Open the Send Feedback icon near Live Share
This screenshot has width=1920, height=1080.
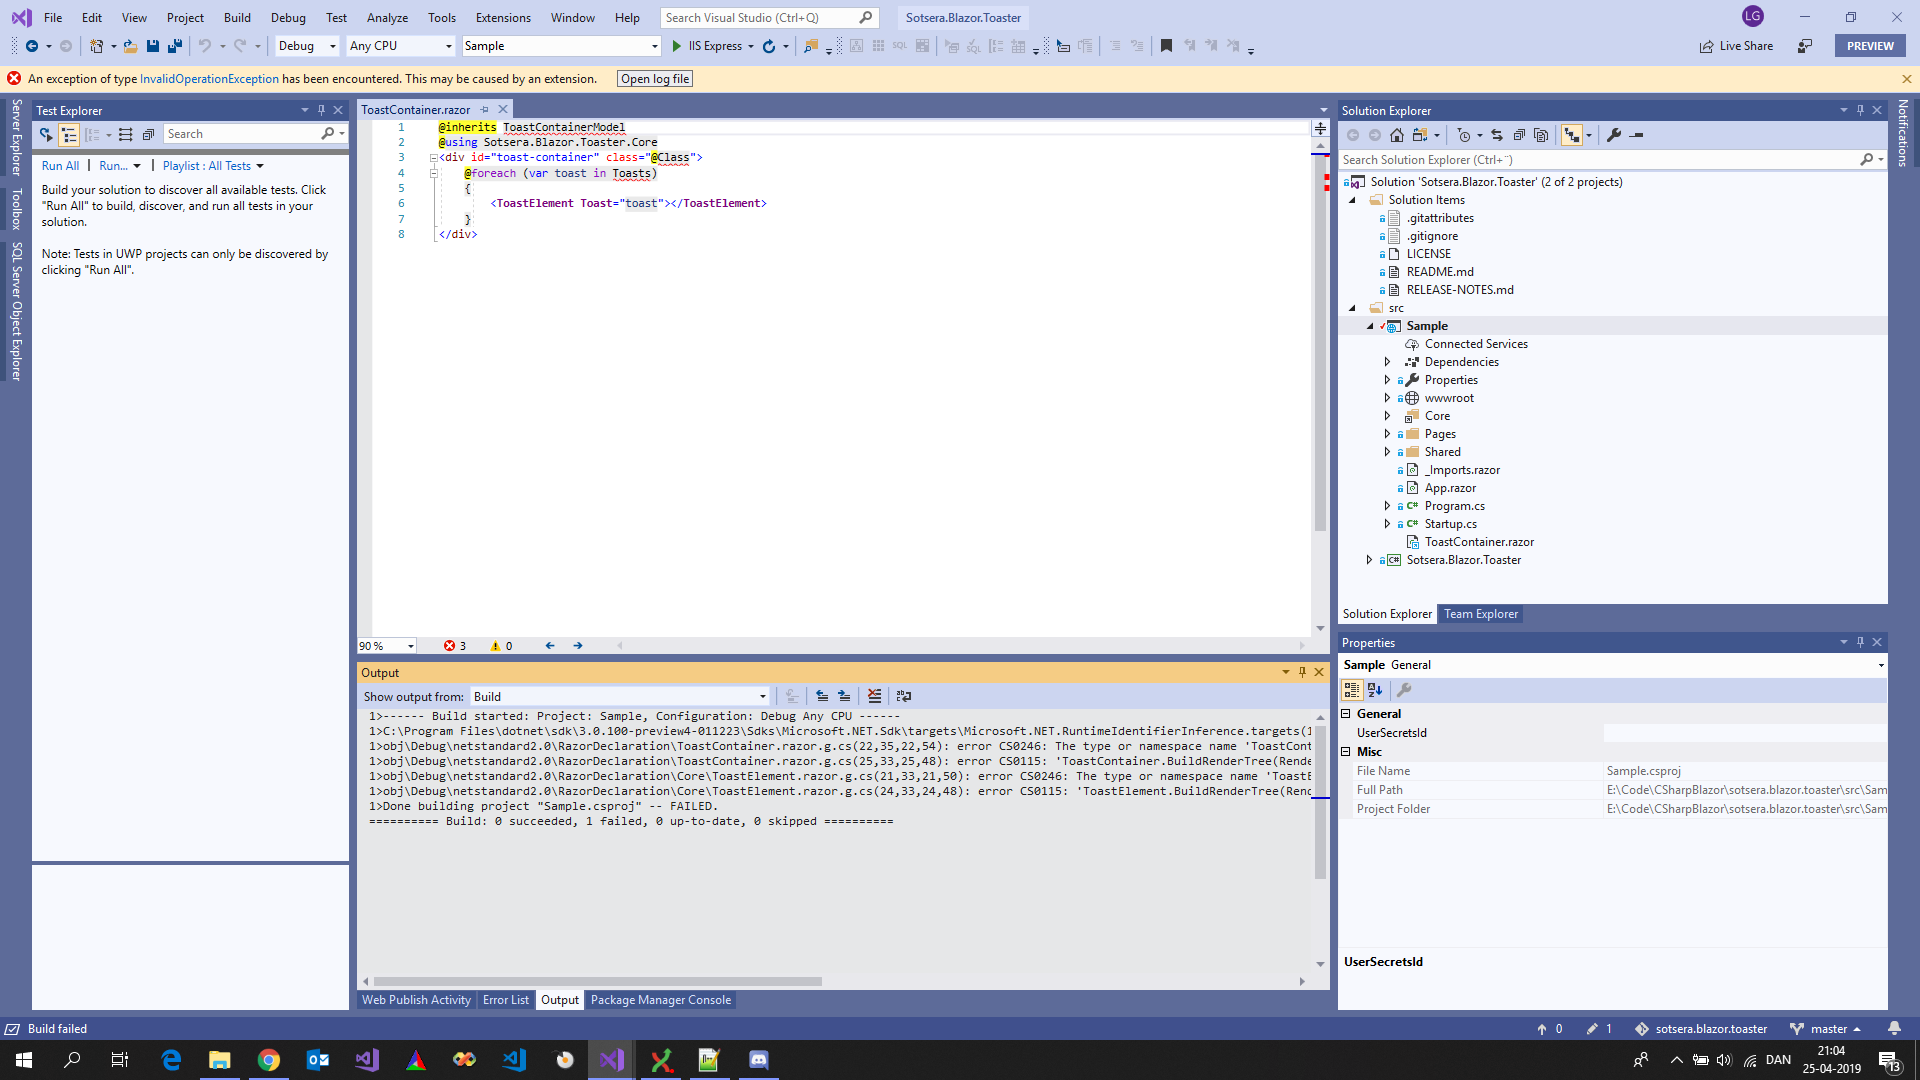click(1805, 46)
